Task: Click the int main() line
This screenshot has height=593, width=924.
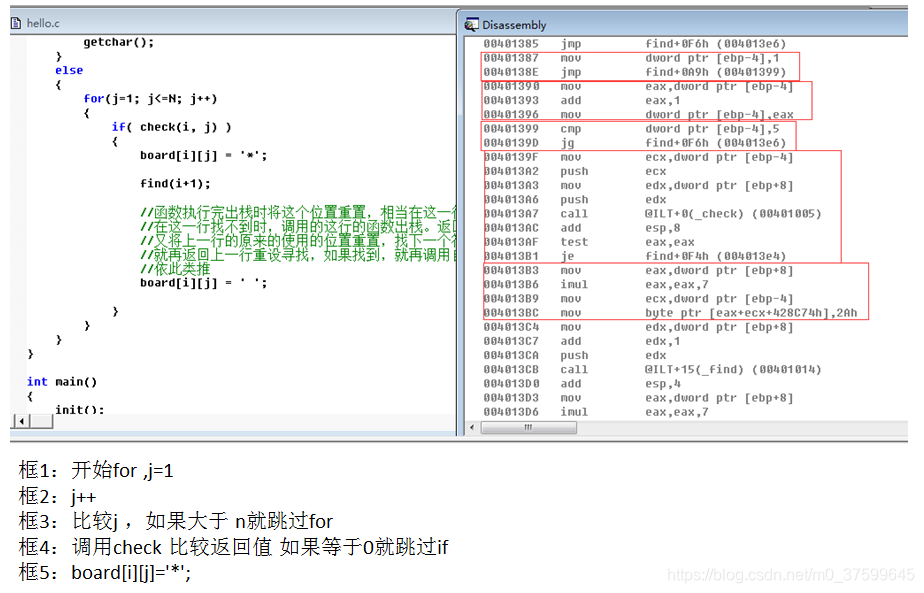Action: [62, 381]
